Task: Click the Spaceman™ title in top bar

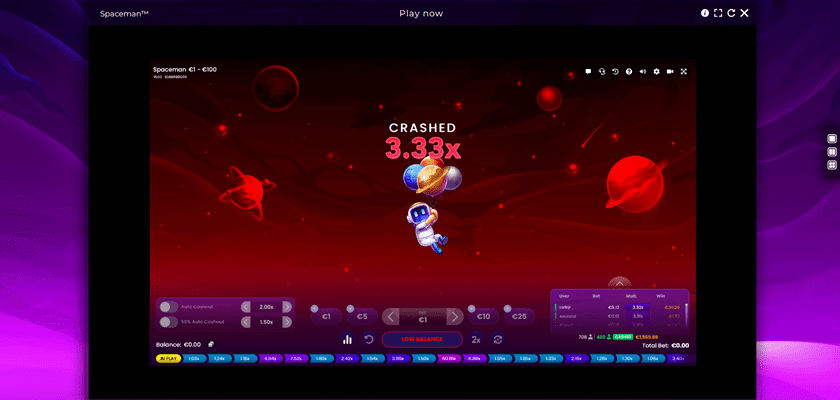Action: (x=124, y=14)
